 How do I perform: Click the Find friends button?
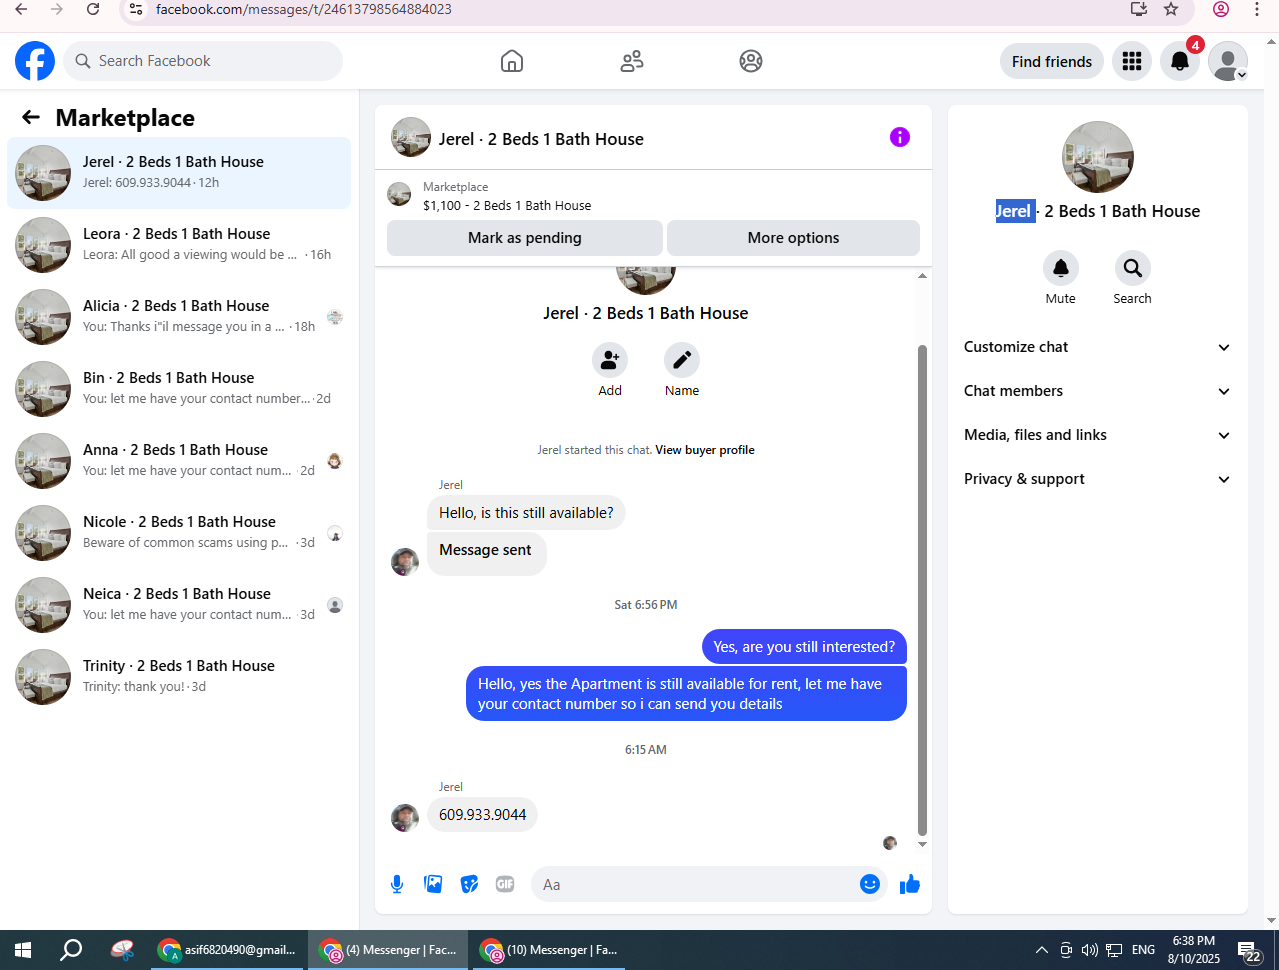click(1052, 61)
